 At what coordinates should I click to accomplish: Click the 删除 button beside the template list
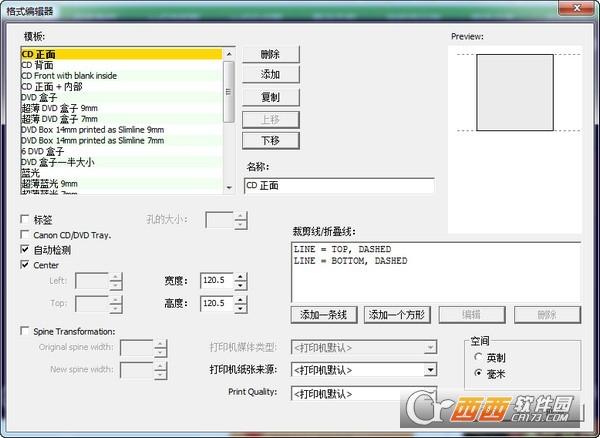tap(271, 54)
